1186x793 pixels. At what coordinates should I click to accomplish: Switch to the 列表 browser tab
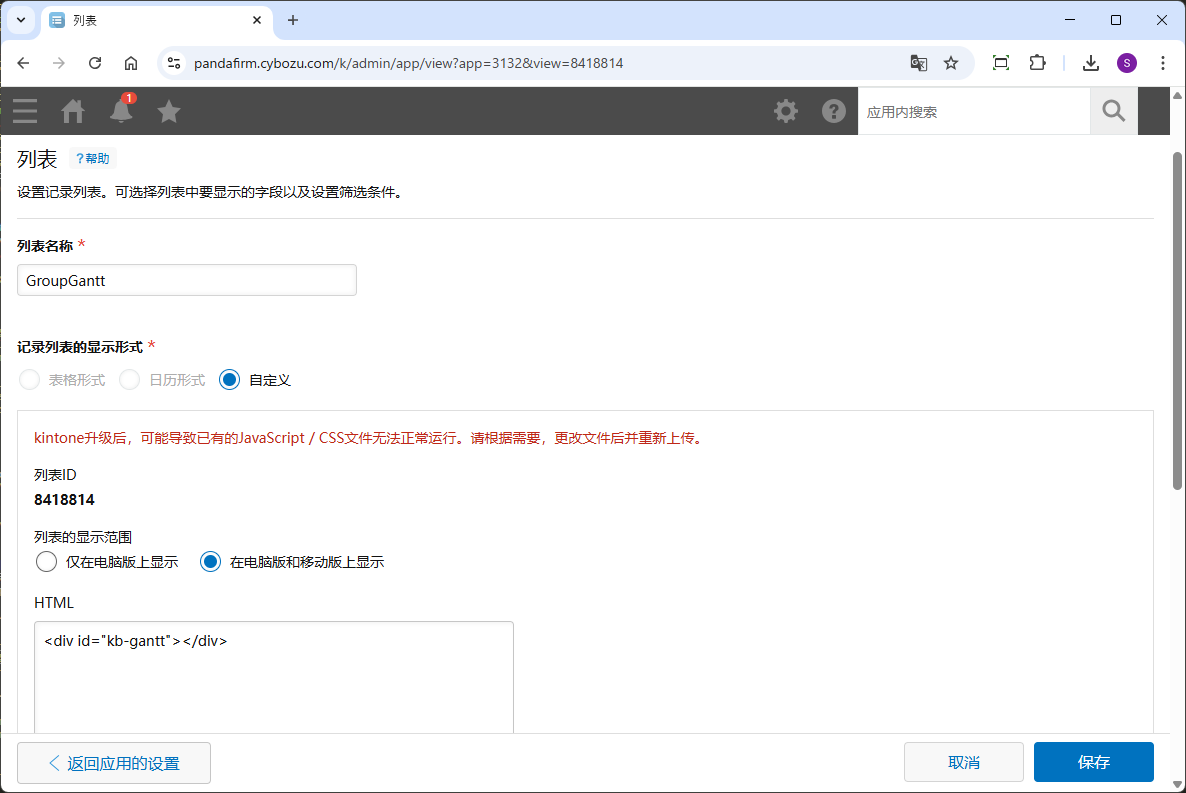[x=150, y=20]
